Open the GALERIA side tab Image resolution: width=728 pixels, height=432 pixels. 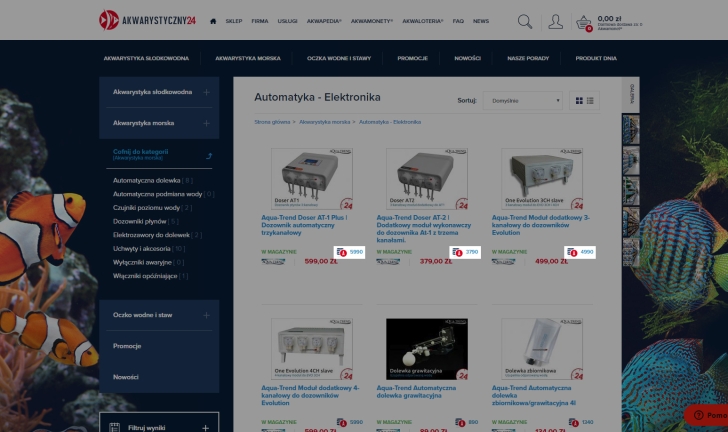[631, 94]
